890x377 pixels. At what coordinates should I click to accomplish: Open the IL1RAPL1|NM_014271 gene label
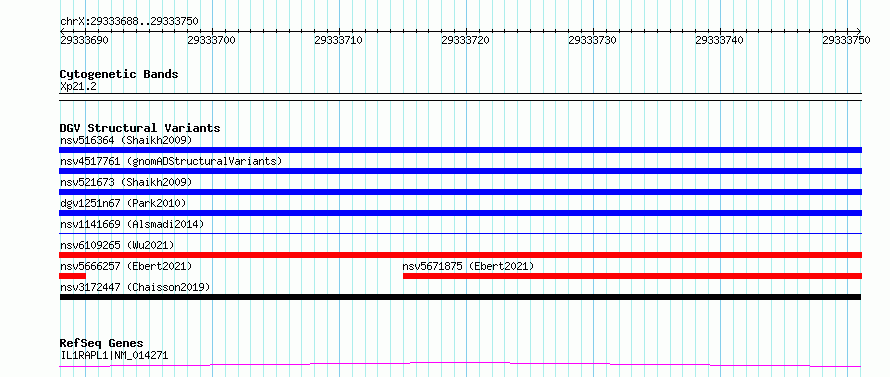point(114,355)
